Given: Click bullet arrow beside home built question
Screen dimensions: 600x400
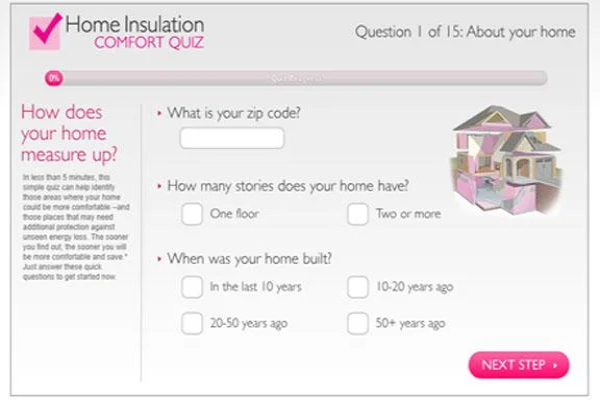Looking at the screenshot, I should coord(159,259).
